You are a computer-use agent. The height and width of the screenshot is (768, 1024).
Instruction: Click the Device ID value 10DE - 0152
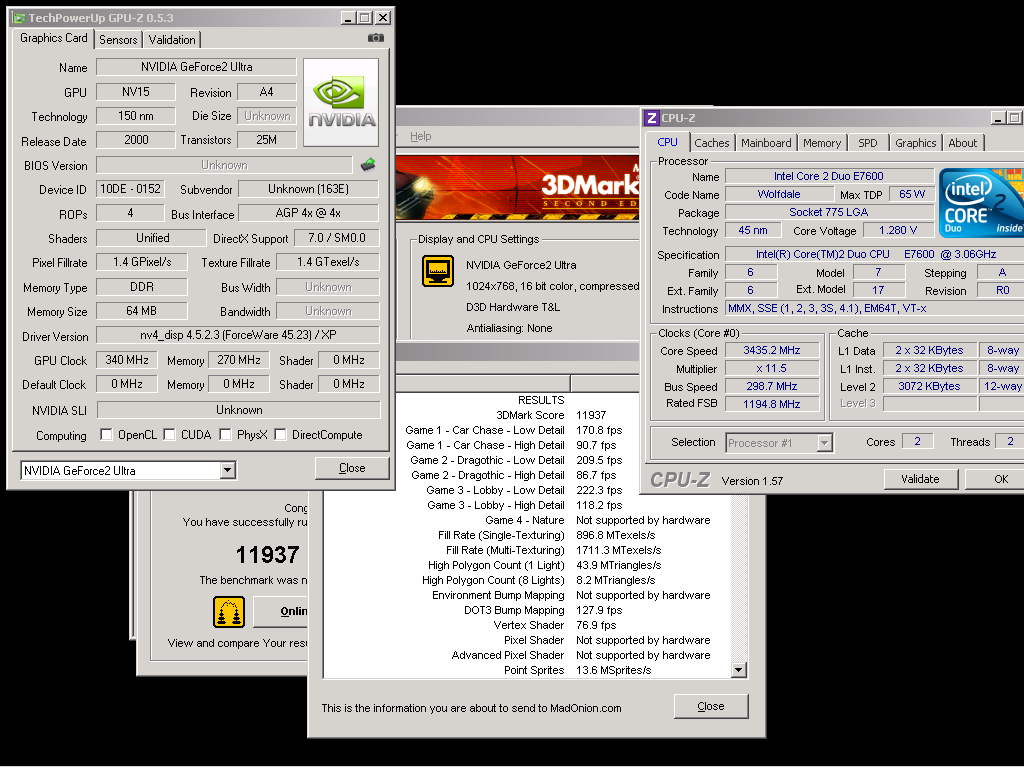click(x=131, y=189)
